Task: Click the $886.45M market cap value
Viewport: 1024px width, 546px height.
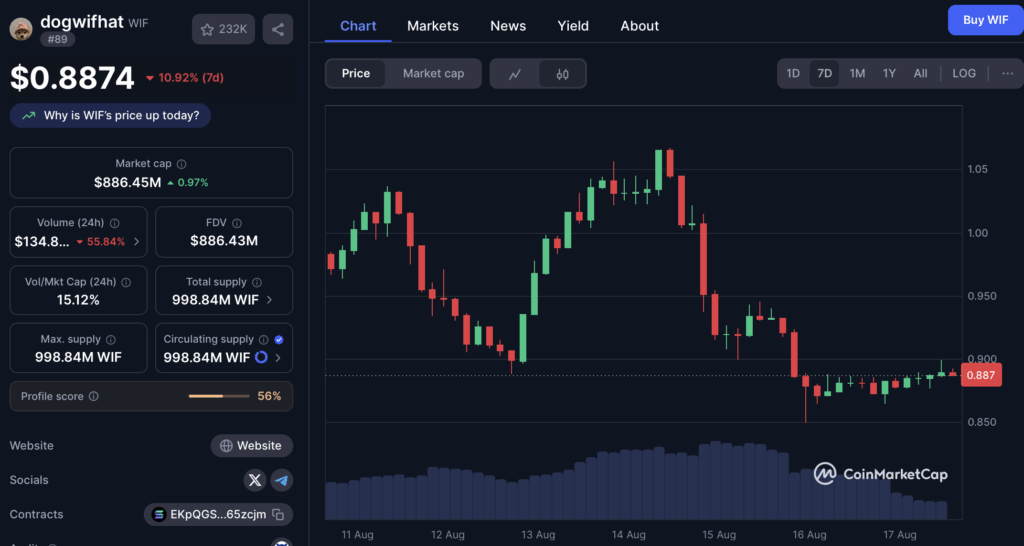Action: (x=127, y=183)
